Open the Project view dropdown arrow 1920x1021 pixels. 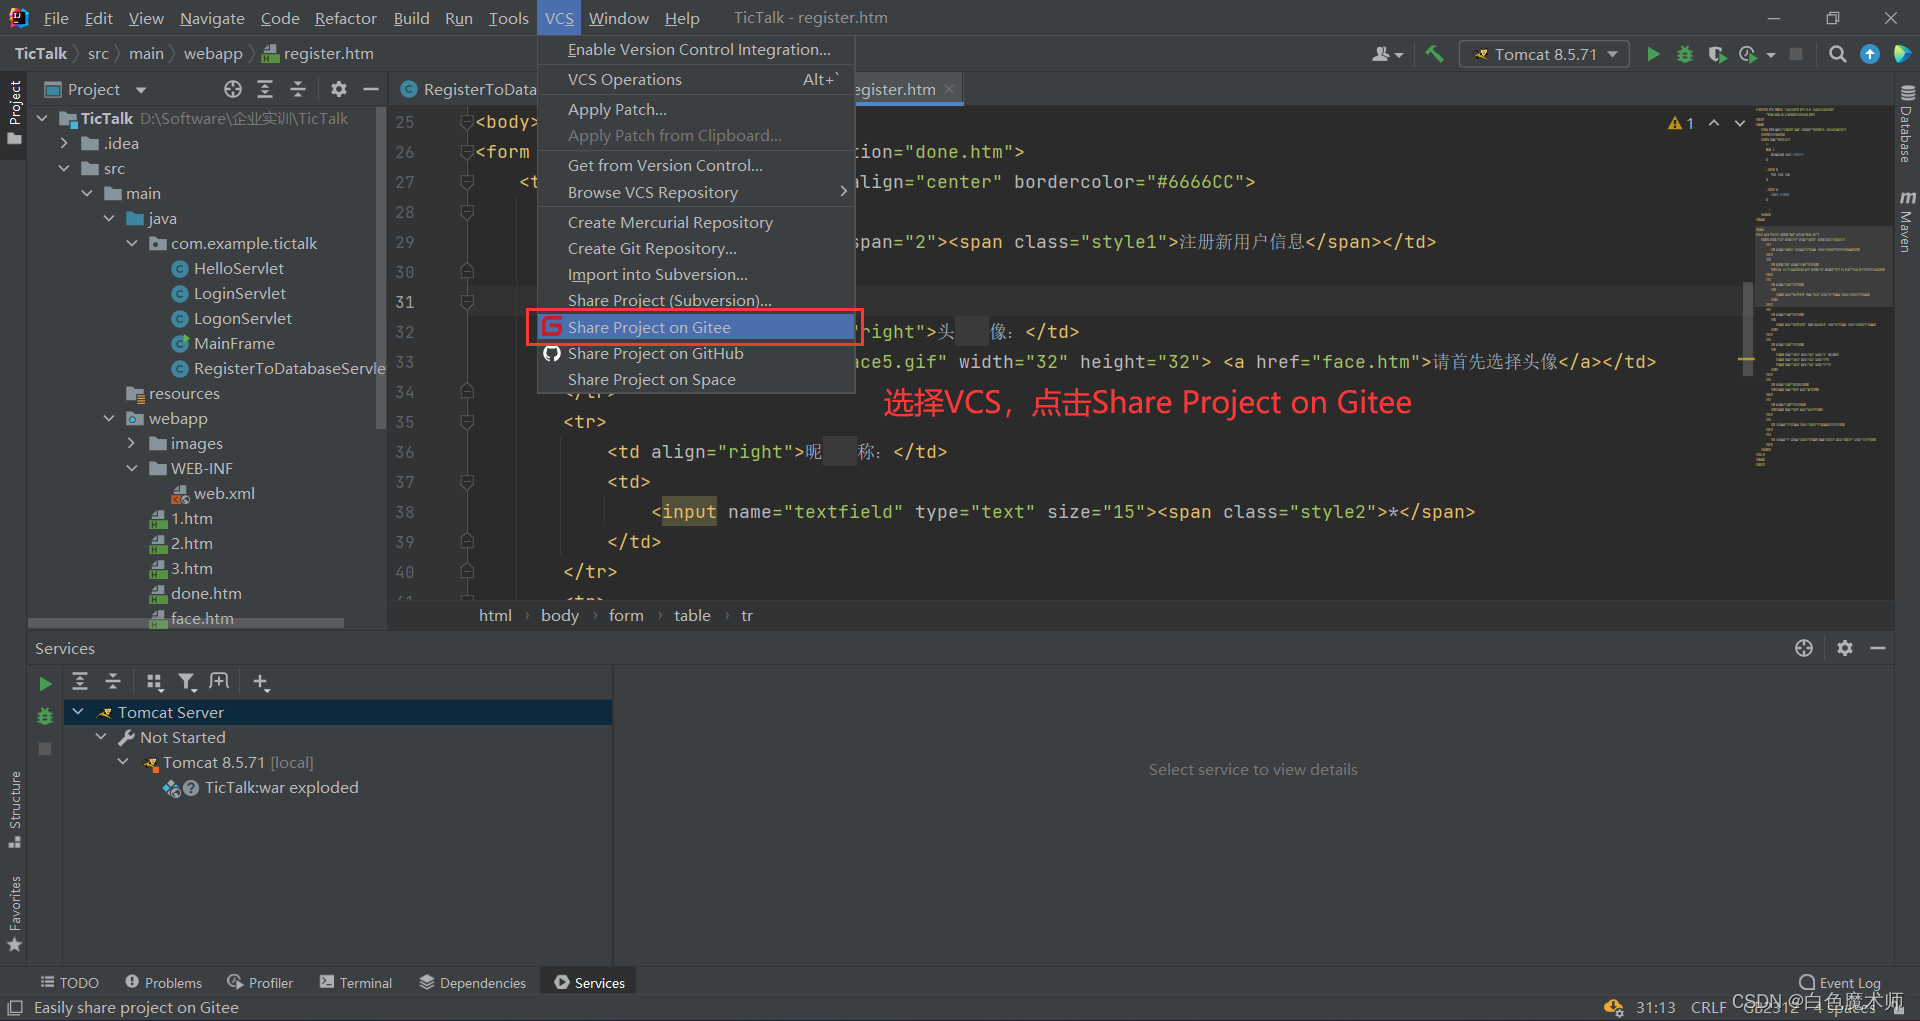(x=141, y=90)
